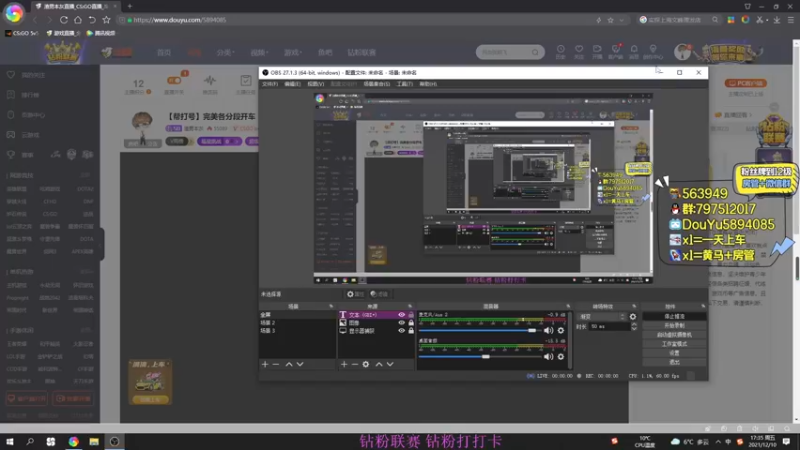Image resolution: width=800 pixels, height=450 pixels.
Task: Expand the 分类 dropdown in Douyu navigation
Action: click(225, 53)
